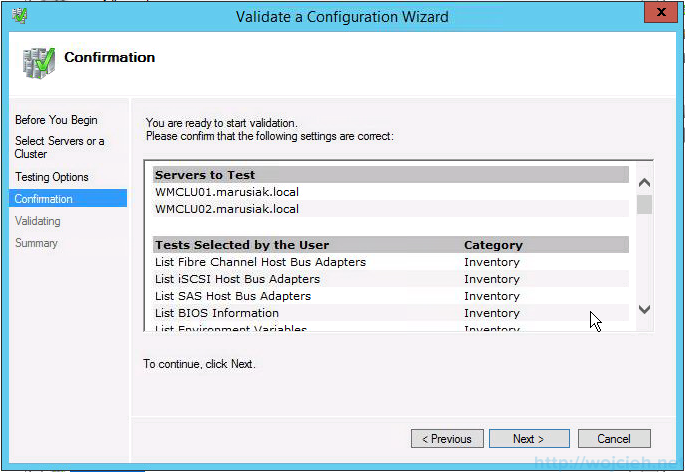Select the List iSCSI Host Bus Adapters row
Viewport: 685px width, 472px height.
coord(391,279)
